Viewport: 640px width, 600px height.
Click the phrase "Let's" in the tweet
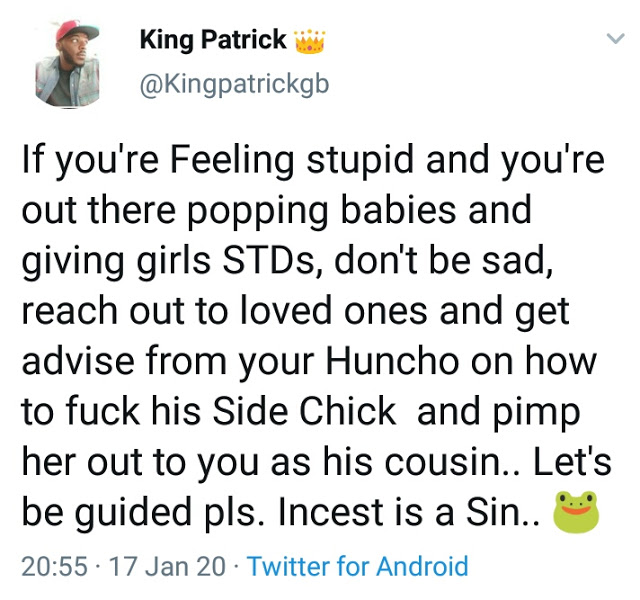[x=572, y=462]
